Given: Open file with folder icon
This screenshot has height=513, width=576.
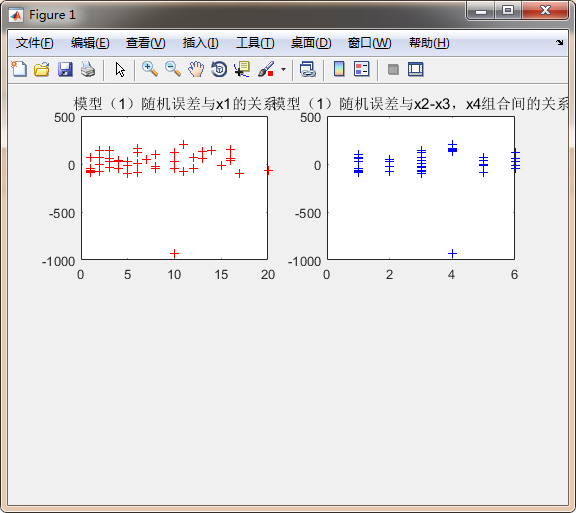Looking at the screenshot, I should point(42,69).
